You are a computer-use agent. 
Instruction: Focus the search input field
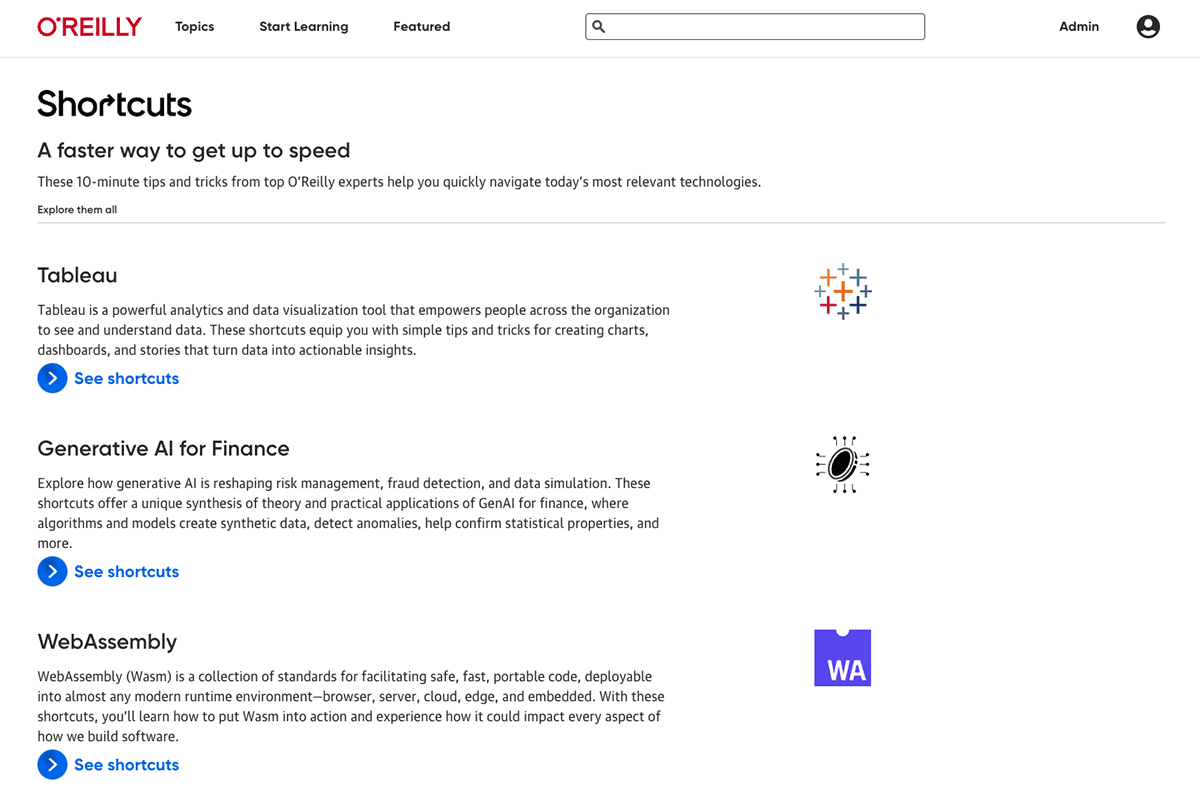point(755,27)
